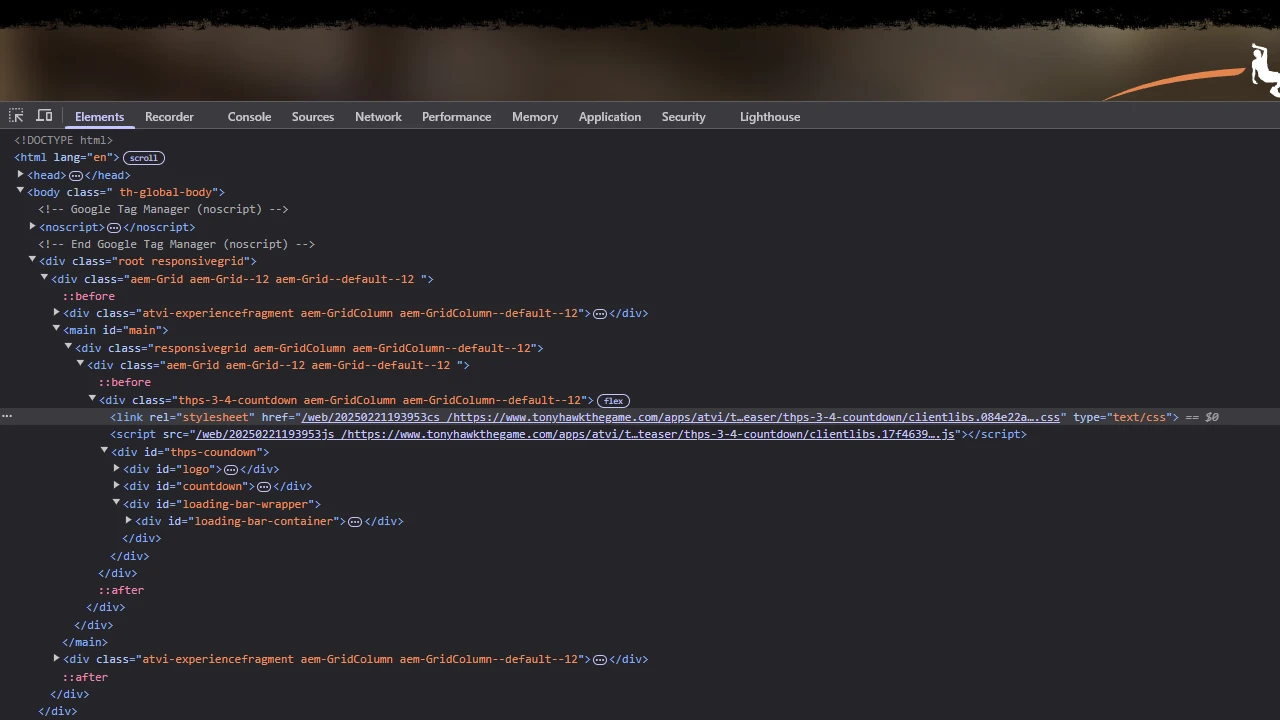The width and height of the screenshot is (1280, 720).
Task: Collapse the loading-bar-wrapper div
Action: 116,503
